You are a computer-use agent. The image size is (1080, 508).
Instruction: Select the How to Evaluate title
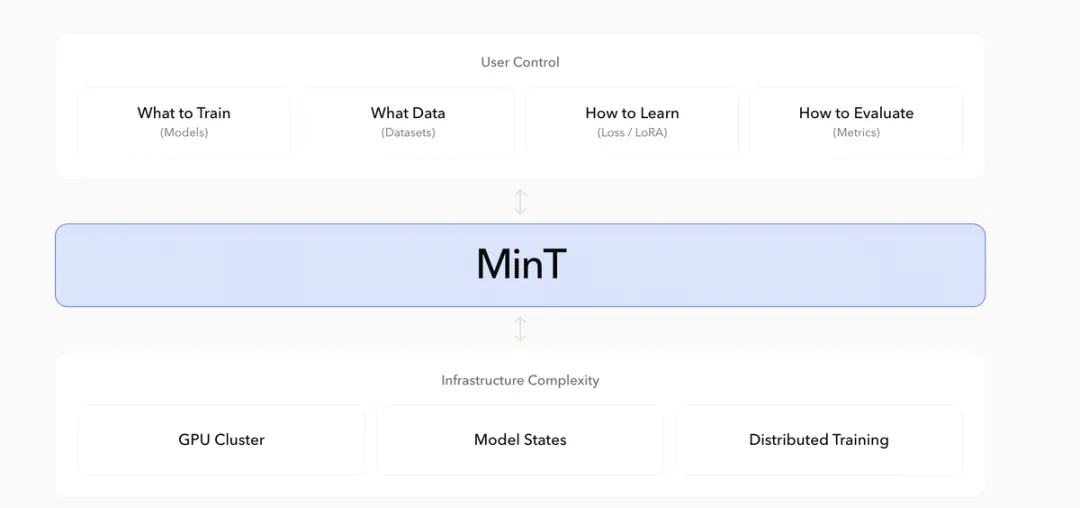856,113
